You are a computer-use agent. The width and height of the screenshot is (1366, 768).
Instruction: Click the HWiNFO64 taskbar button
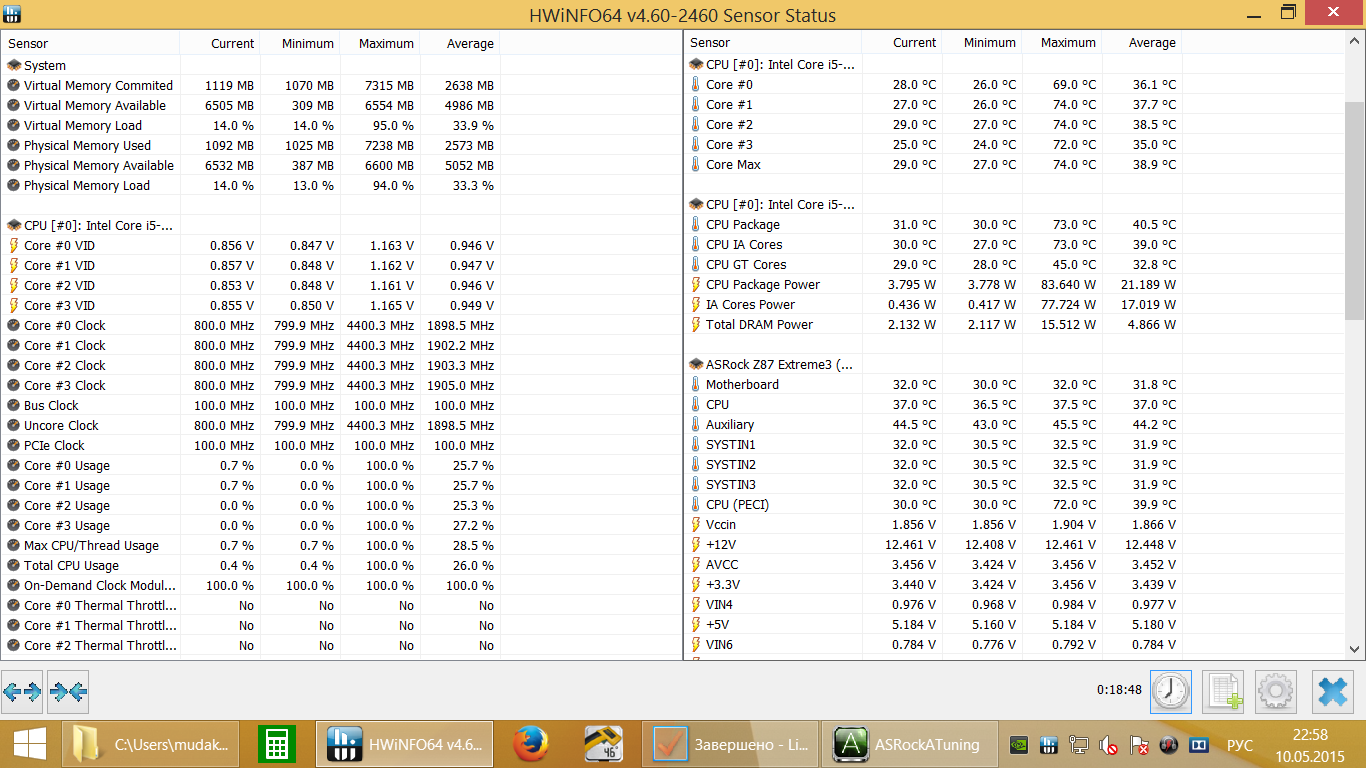(405, 744)
